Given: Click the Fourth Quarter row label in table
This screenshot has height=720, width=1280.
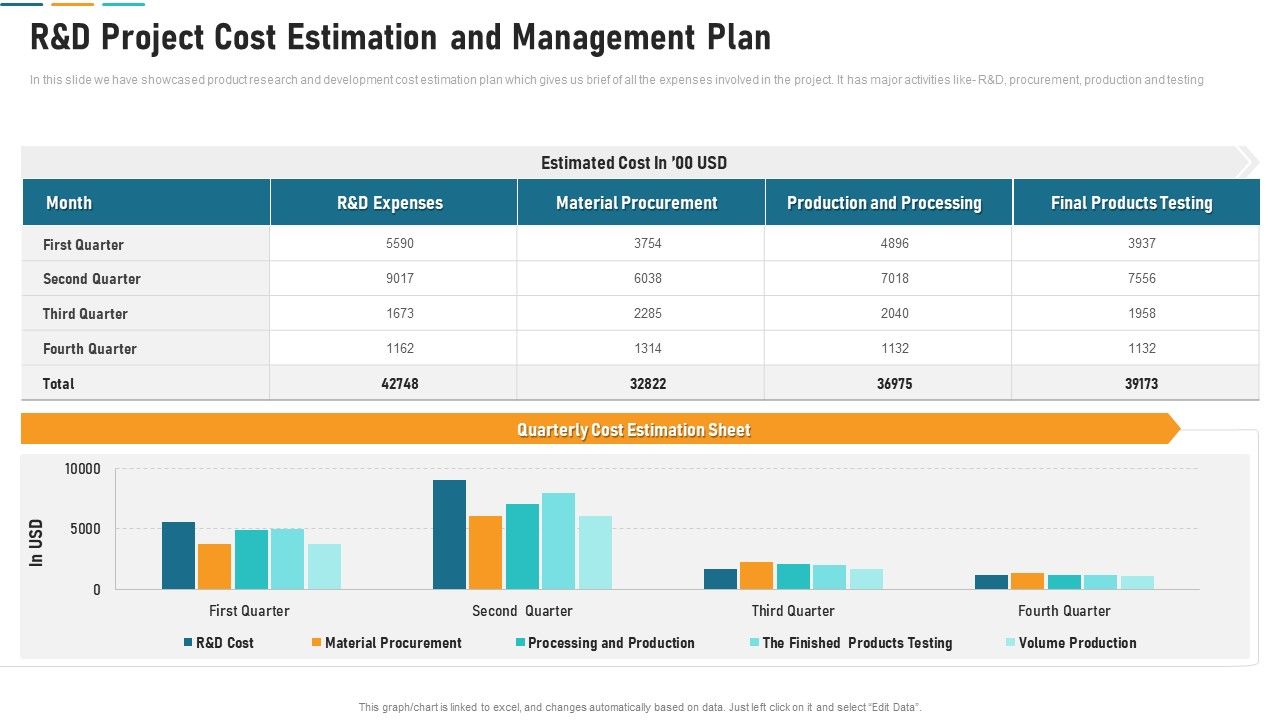Looking at the screenshot, I should [89, 349].
